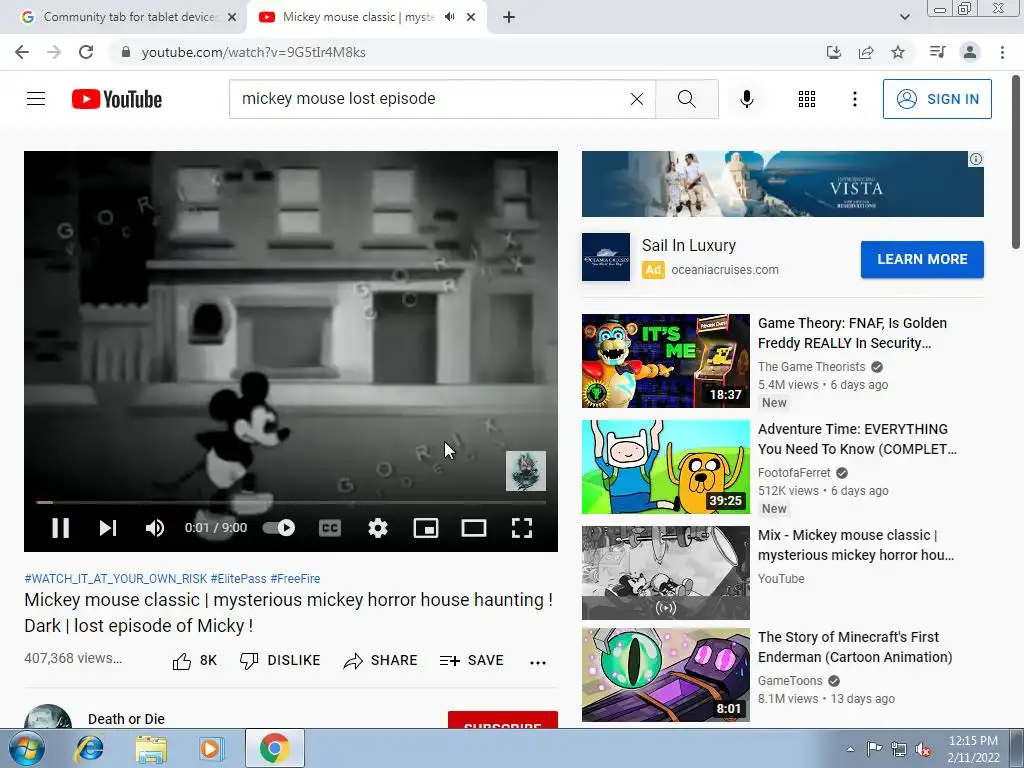Screen dimensions: 1024x768
Task: Click the address bar URL
Action: 253,52
